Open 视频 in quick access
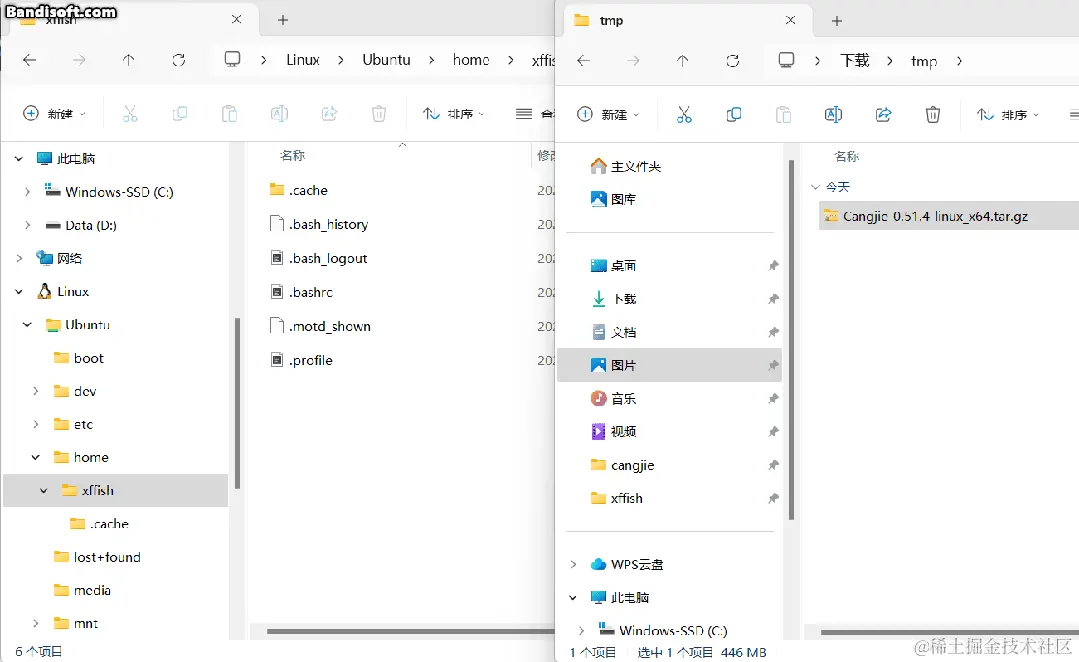Screen dimensions: 1079x662 [614, 431]
